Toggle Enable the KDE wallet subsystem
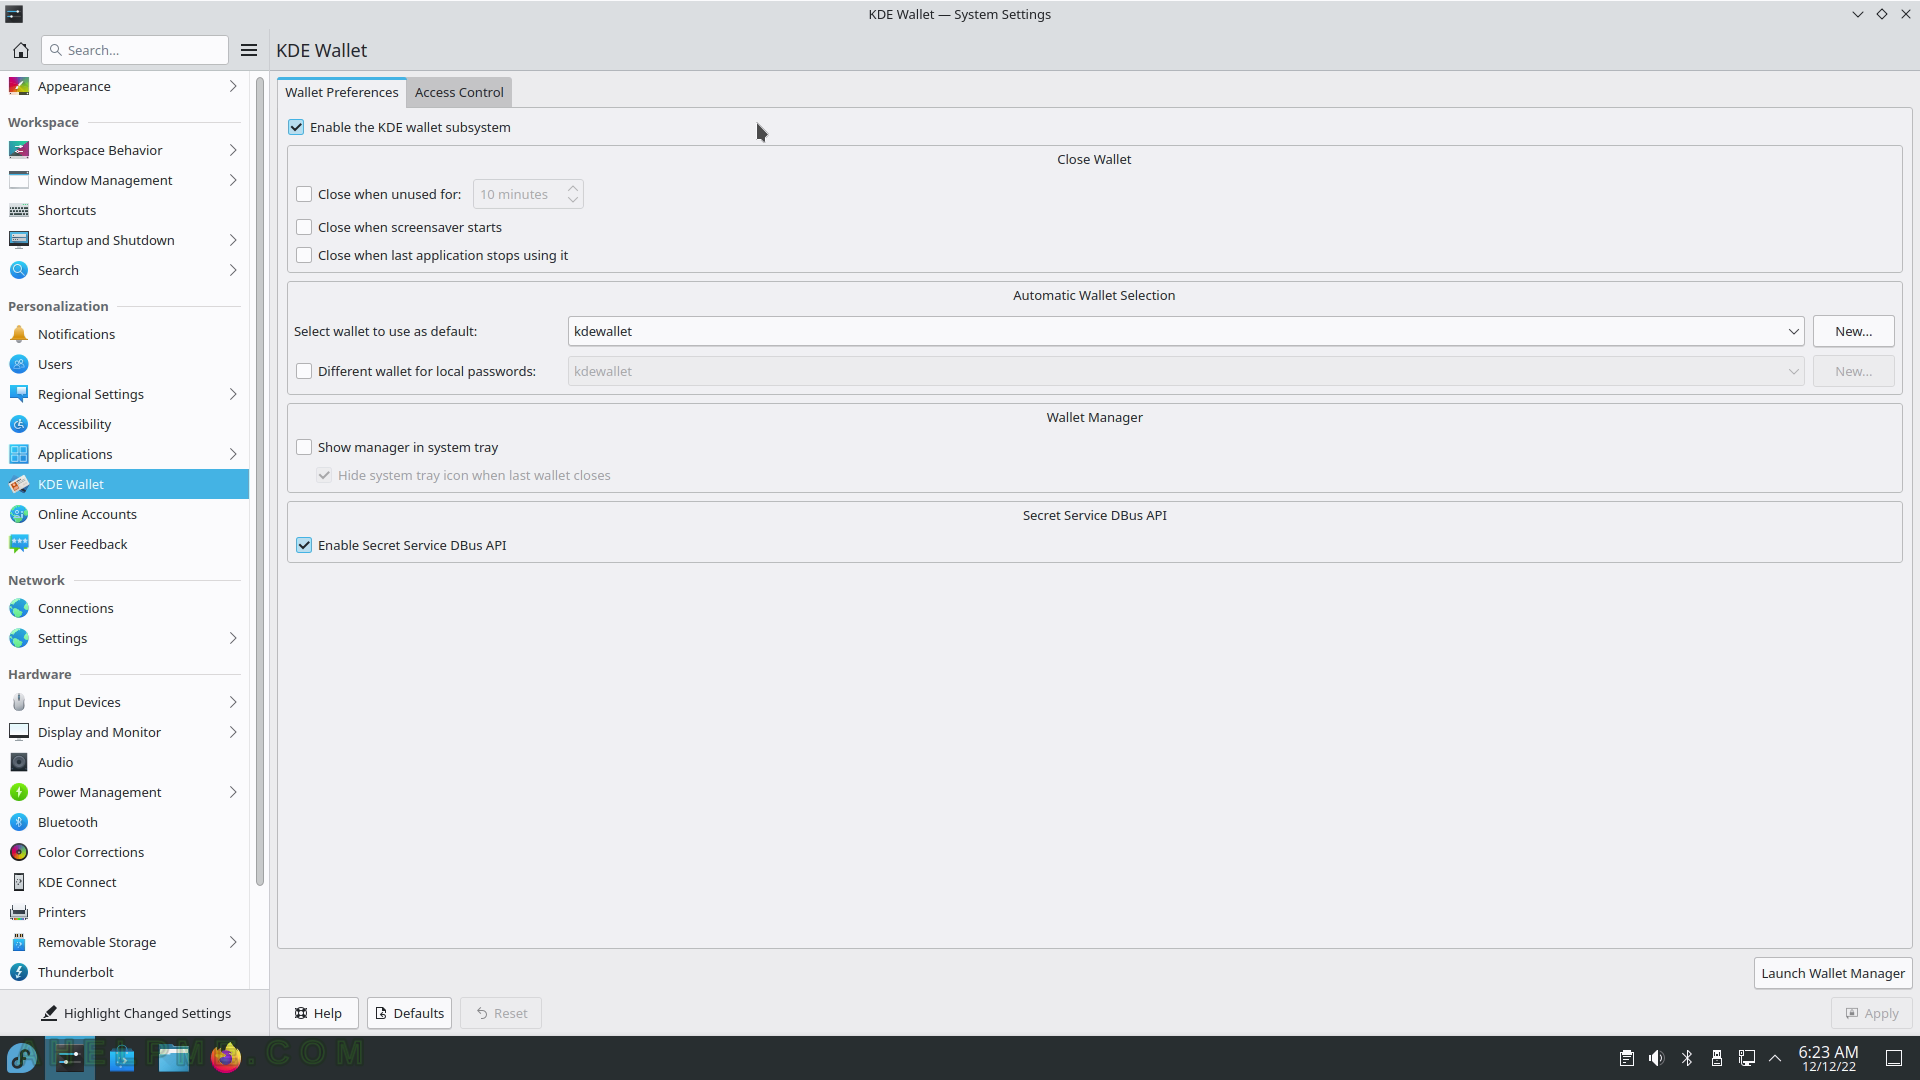The height and width of the screenshot is (1080, 1920). (x=296, y=127)
